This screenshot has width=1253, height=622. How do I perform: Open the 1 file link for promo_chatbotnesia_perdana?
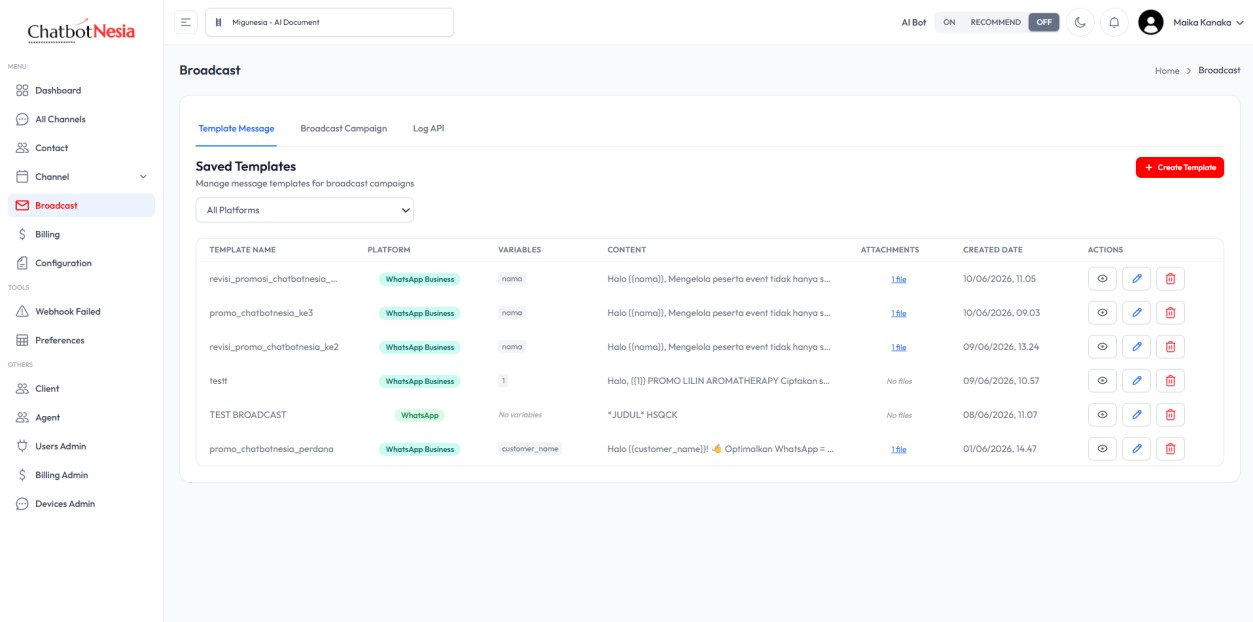click(899, 450)
